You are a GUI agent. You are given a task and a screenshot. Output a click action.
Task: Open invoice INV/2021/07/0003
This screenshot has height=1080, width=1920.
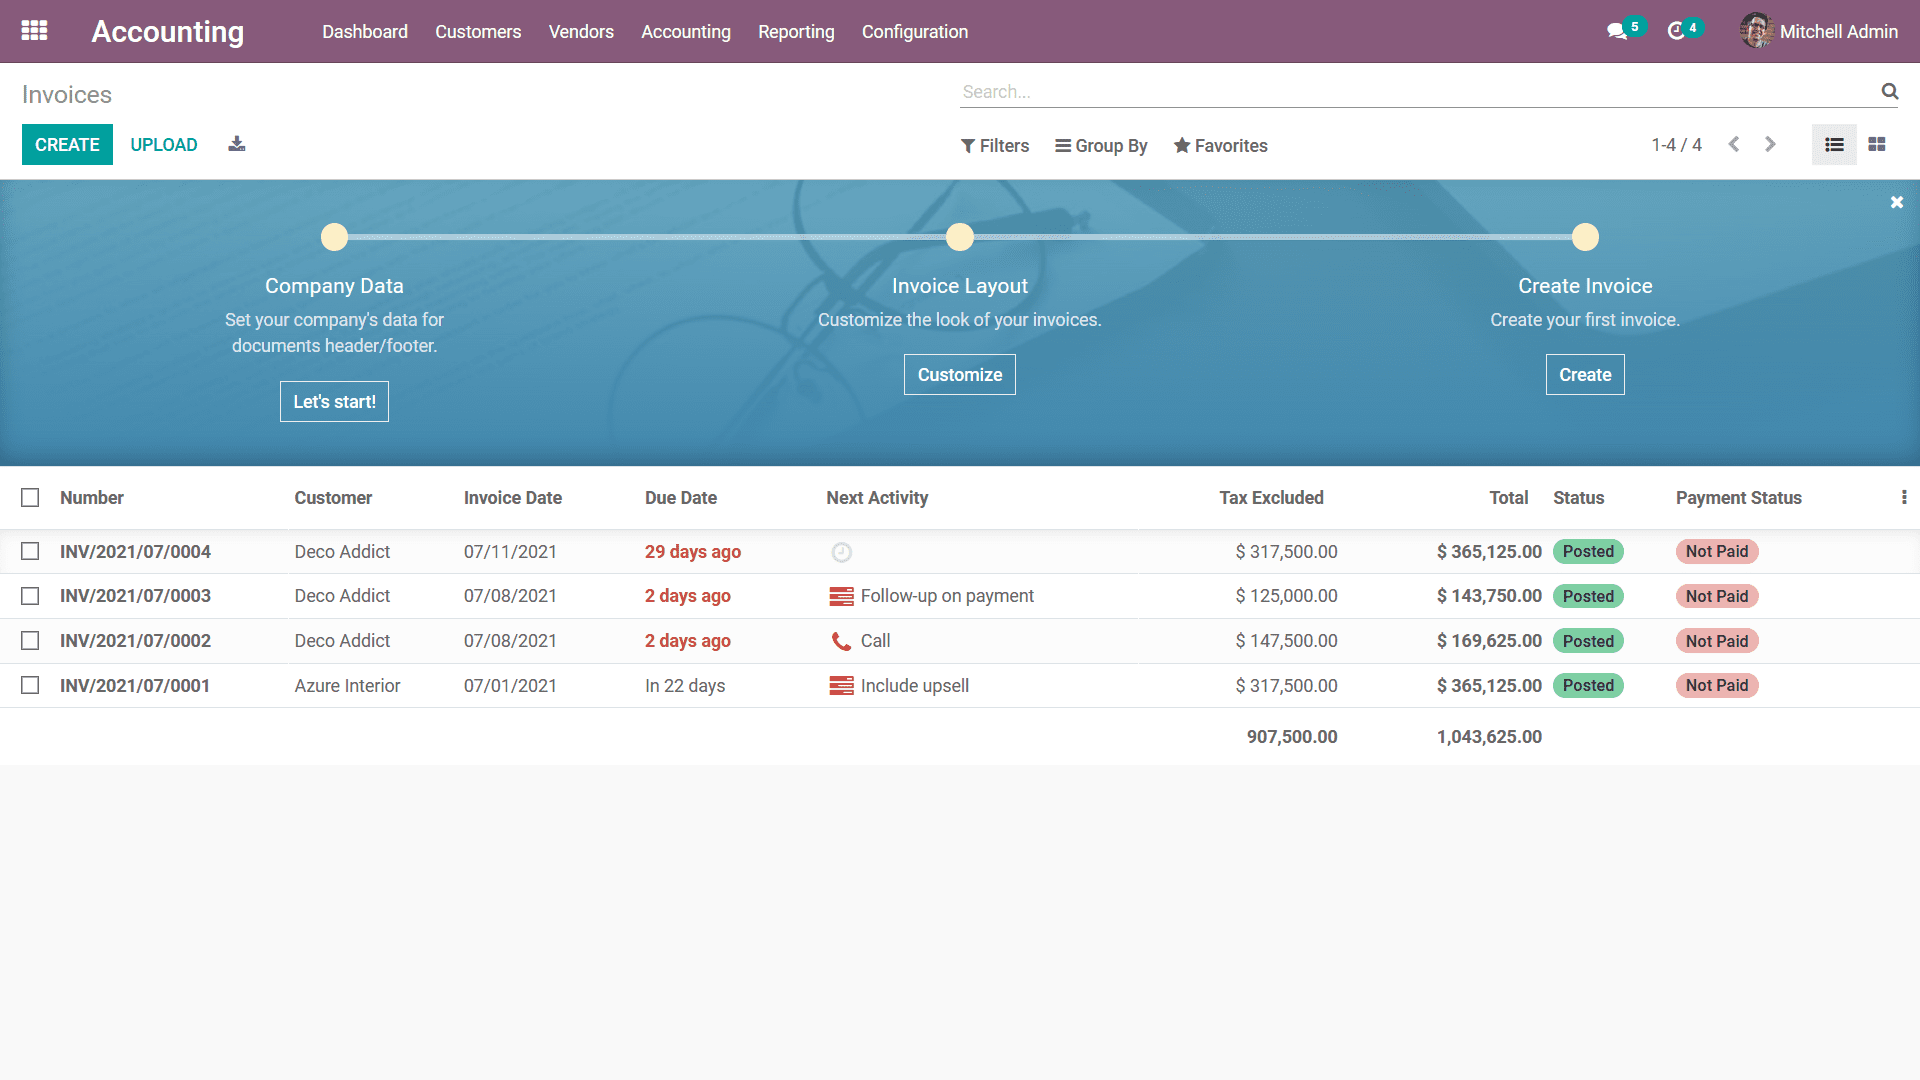coord(135,596)
